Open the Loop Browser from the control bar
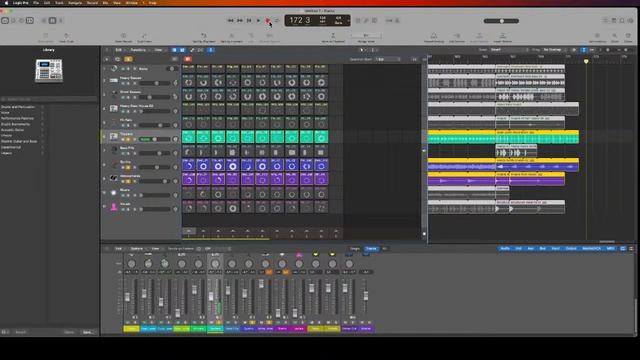640x360 pixels. click(622, 20)
